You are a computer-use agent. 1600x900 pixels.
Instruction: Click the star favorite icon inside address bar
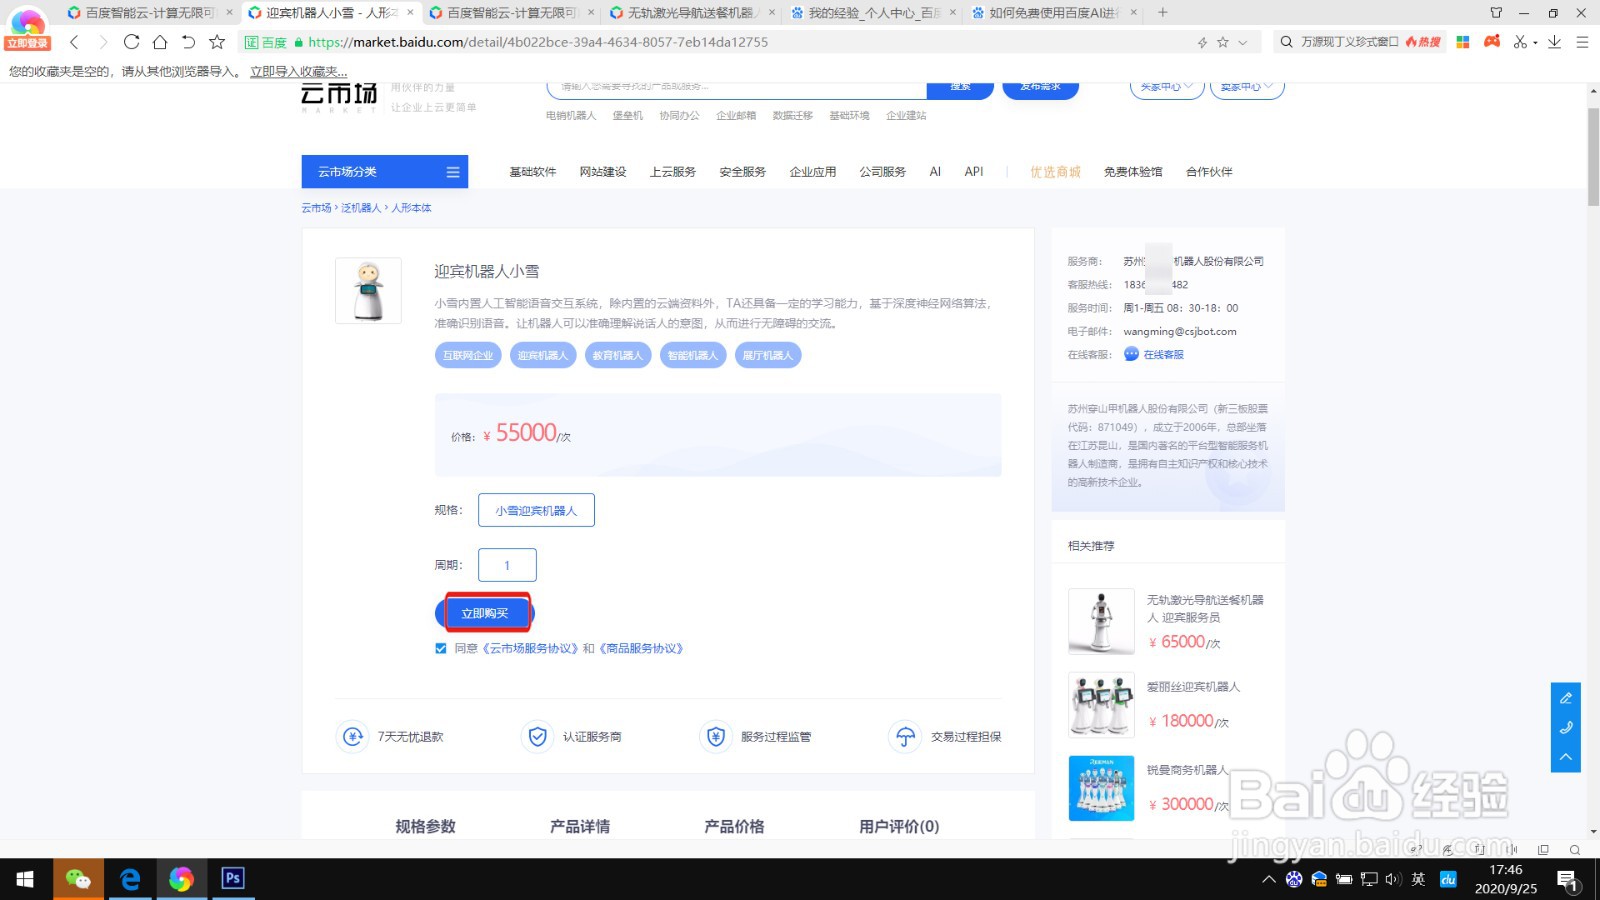click(x=1222, y=42)
